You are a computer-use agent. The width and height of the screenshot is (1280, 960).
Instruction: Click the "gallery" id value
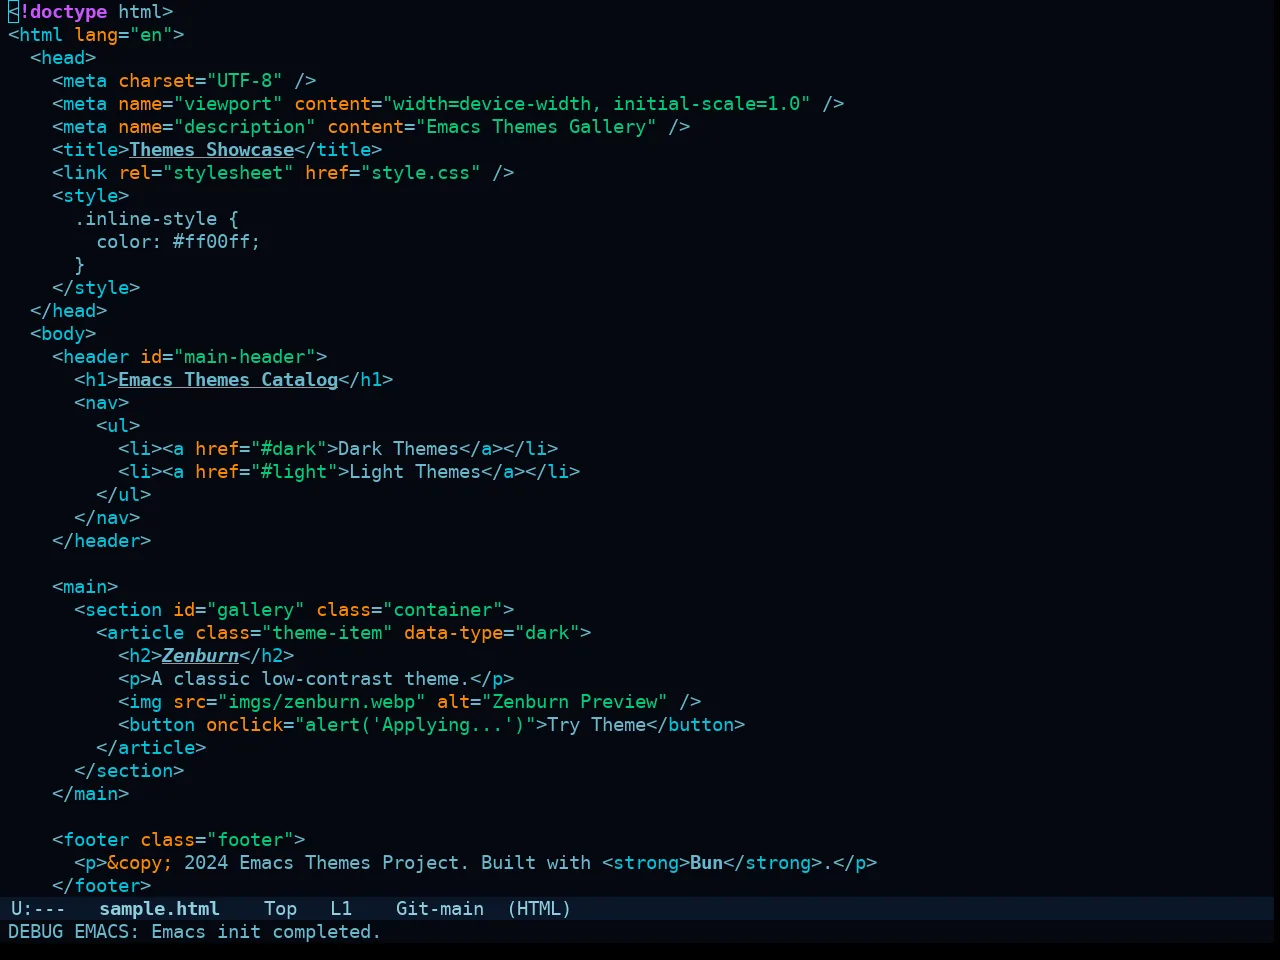256,610
